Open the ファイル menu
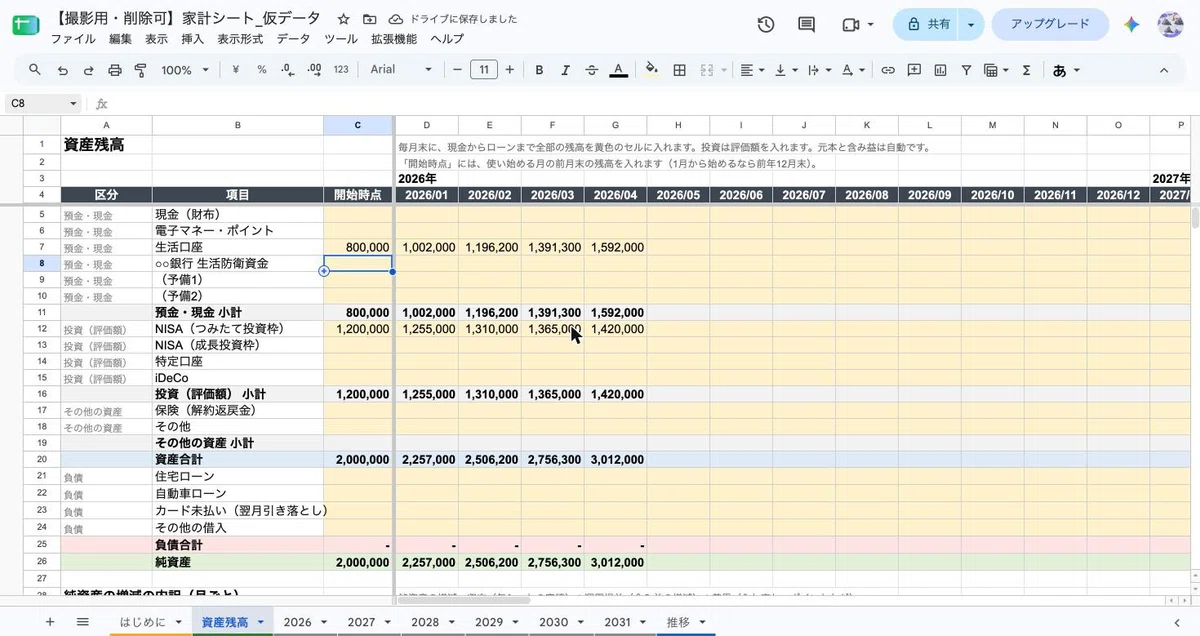The image size is (1200, 636). 73,39
